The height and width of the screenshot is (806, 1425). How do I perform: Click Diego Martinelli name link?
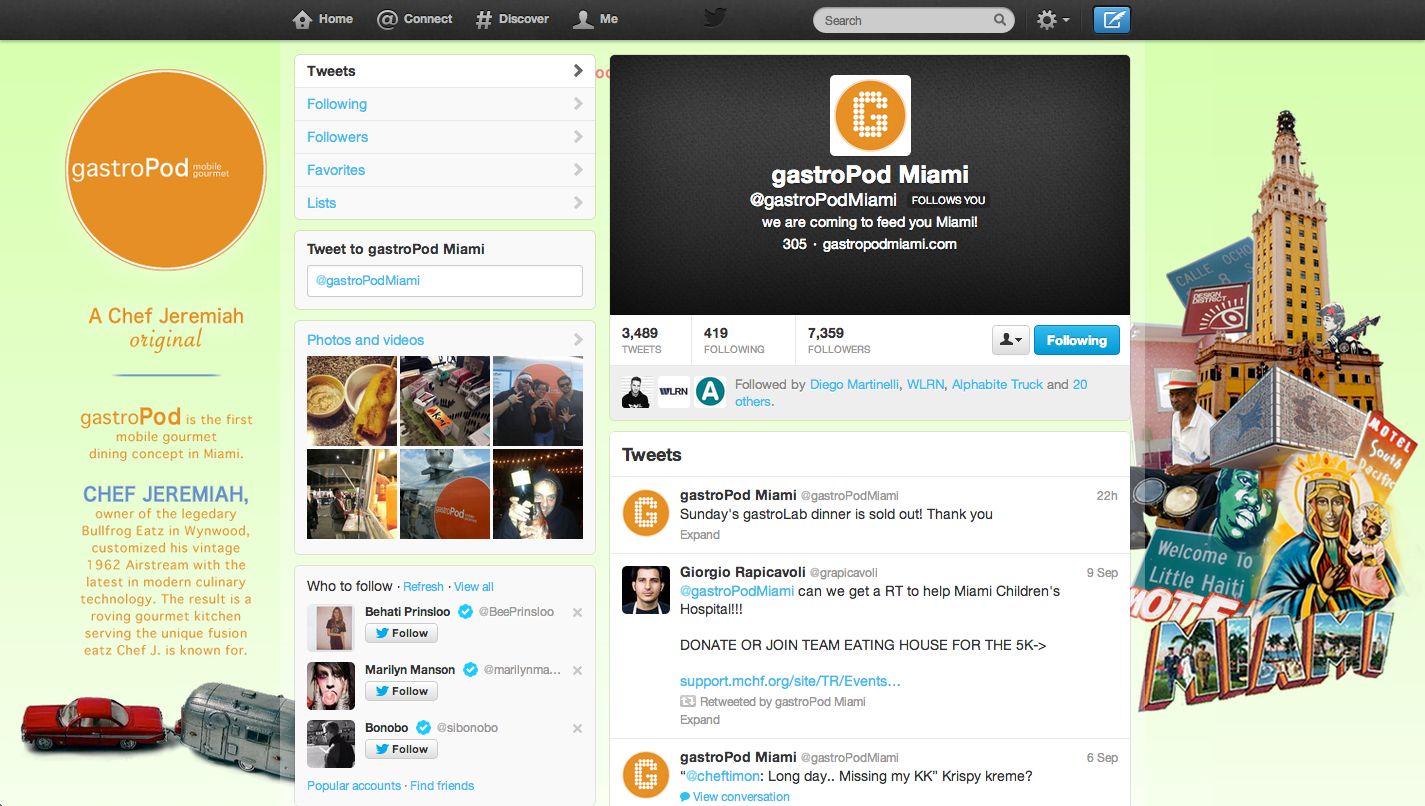pos(855,384)
